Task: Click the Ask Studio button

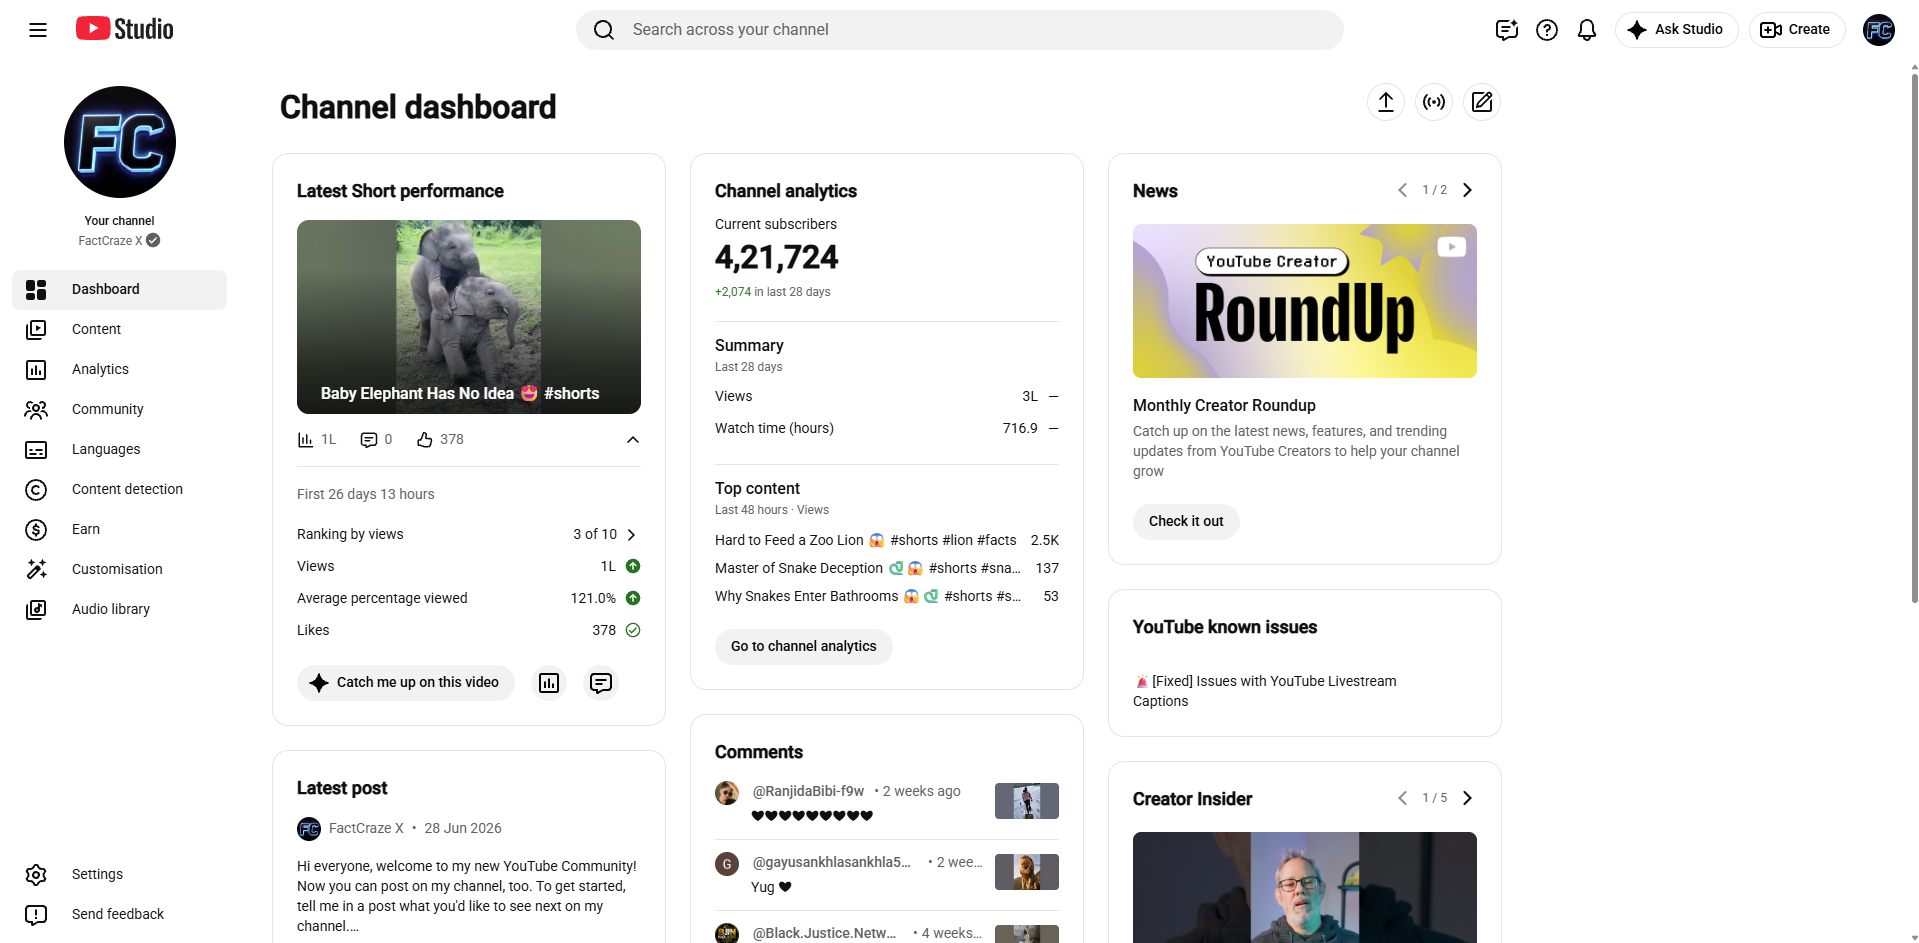Action: coord(1677,30)
